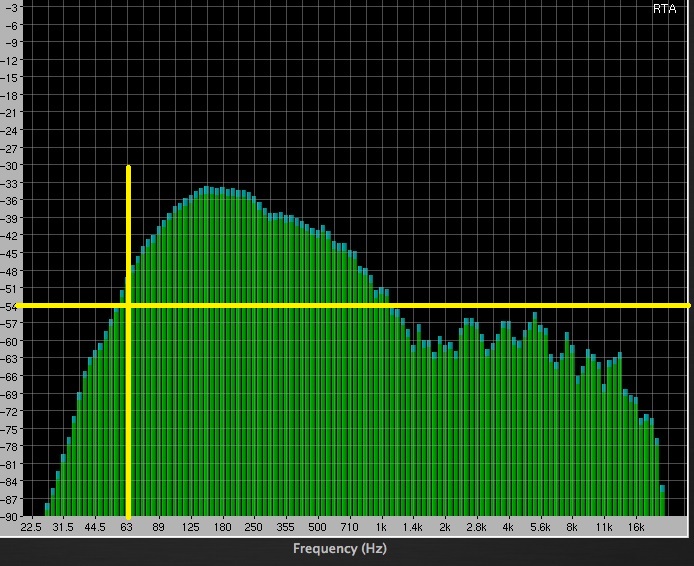The height and width of the screenshot is (566, 694).
Task: Click the -90 dB level axis label
Action: (x=10, y=517)
